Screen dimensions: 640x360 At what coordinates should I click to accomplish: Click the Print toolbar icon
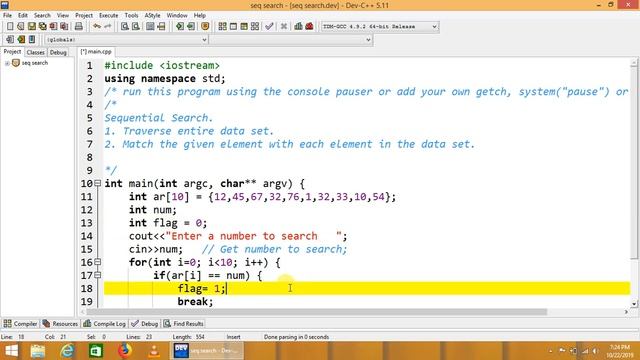(x=79, y=27)
